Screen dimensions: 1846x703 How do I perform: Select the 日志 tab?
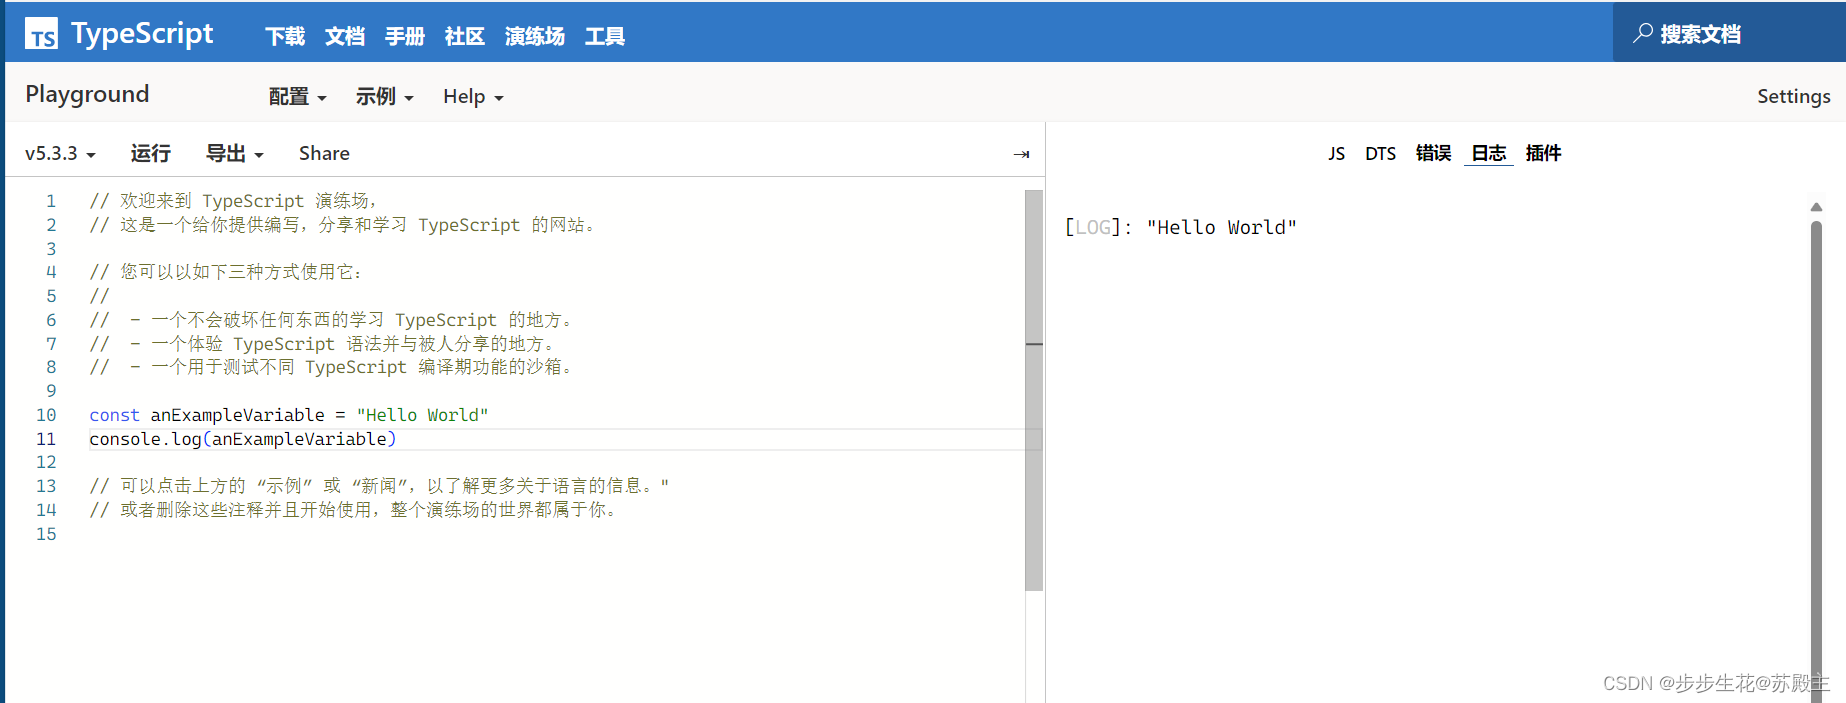pos(1489,153)
